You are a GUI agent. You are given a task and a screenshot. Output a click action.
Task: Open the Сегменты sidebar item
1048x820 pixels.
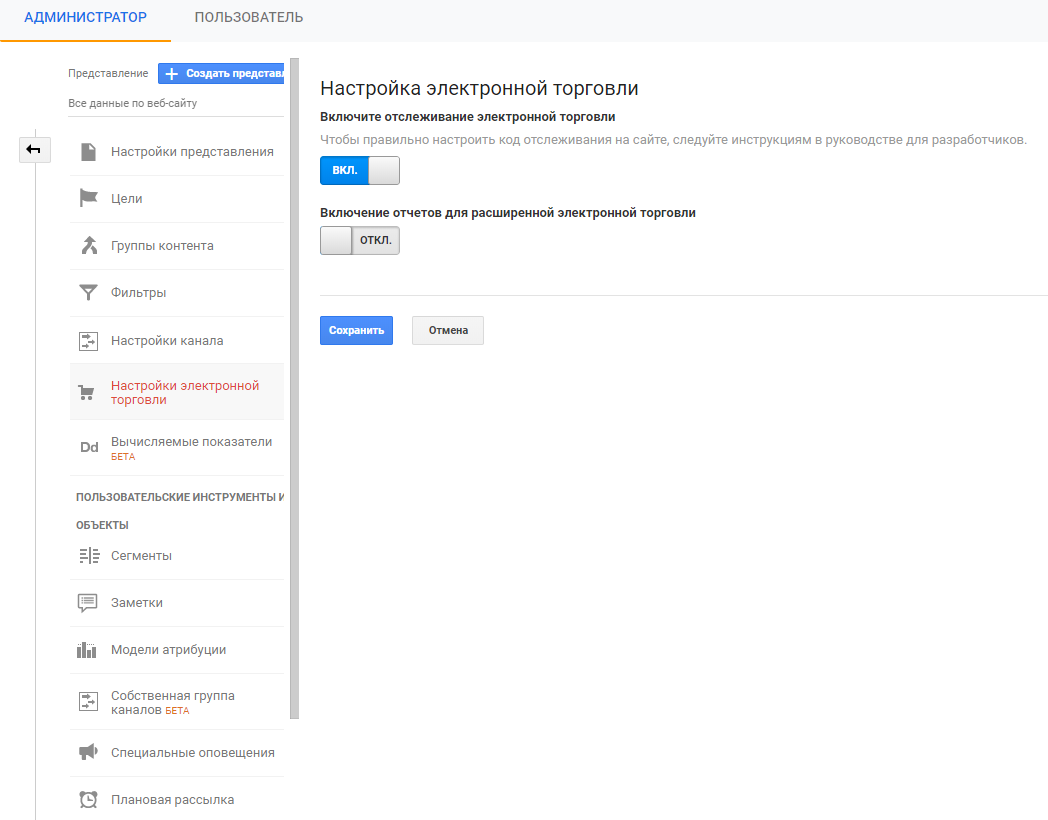(141, 556)
